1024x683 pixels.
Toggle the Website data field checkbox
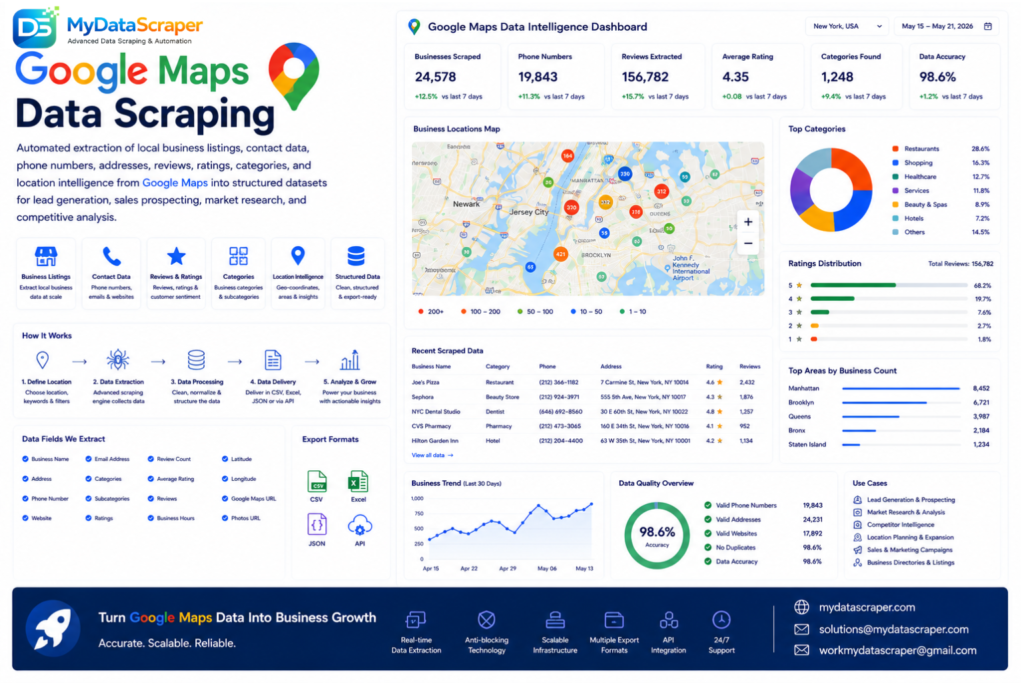point(25,518)
